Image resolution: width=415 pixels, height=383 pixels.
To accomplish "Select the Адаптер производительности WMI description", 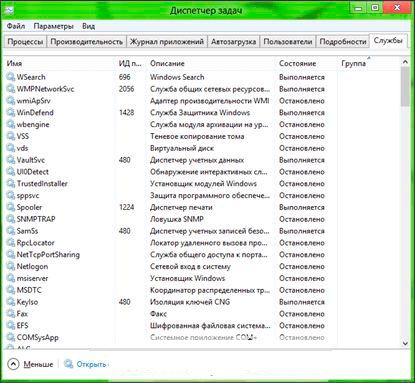I will (x=210, y=101).
